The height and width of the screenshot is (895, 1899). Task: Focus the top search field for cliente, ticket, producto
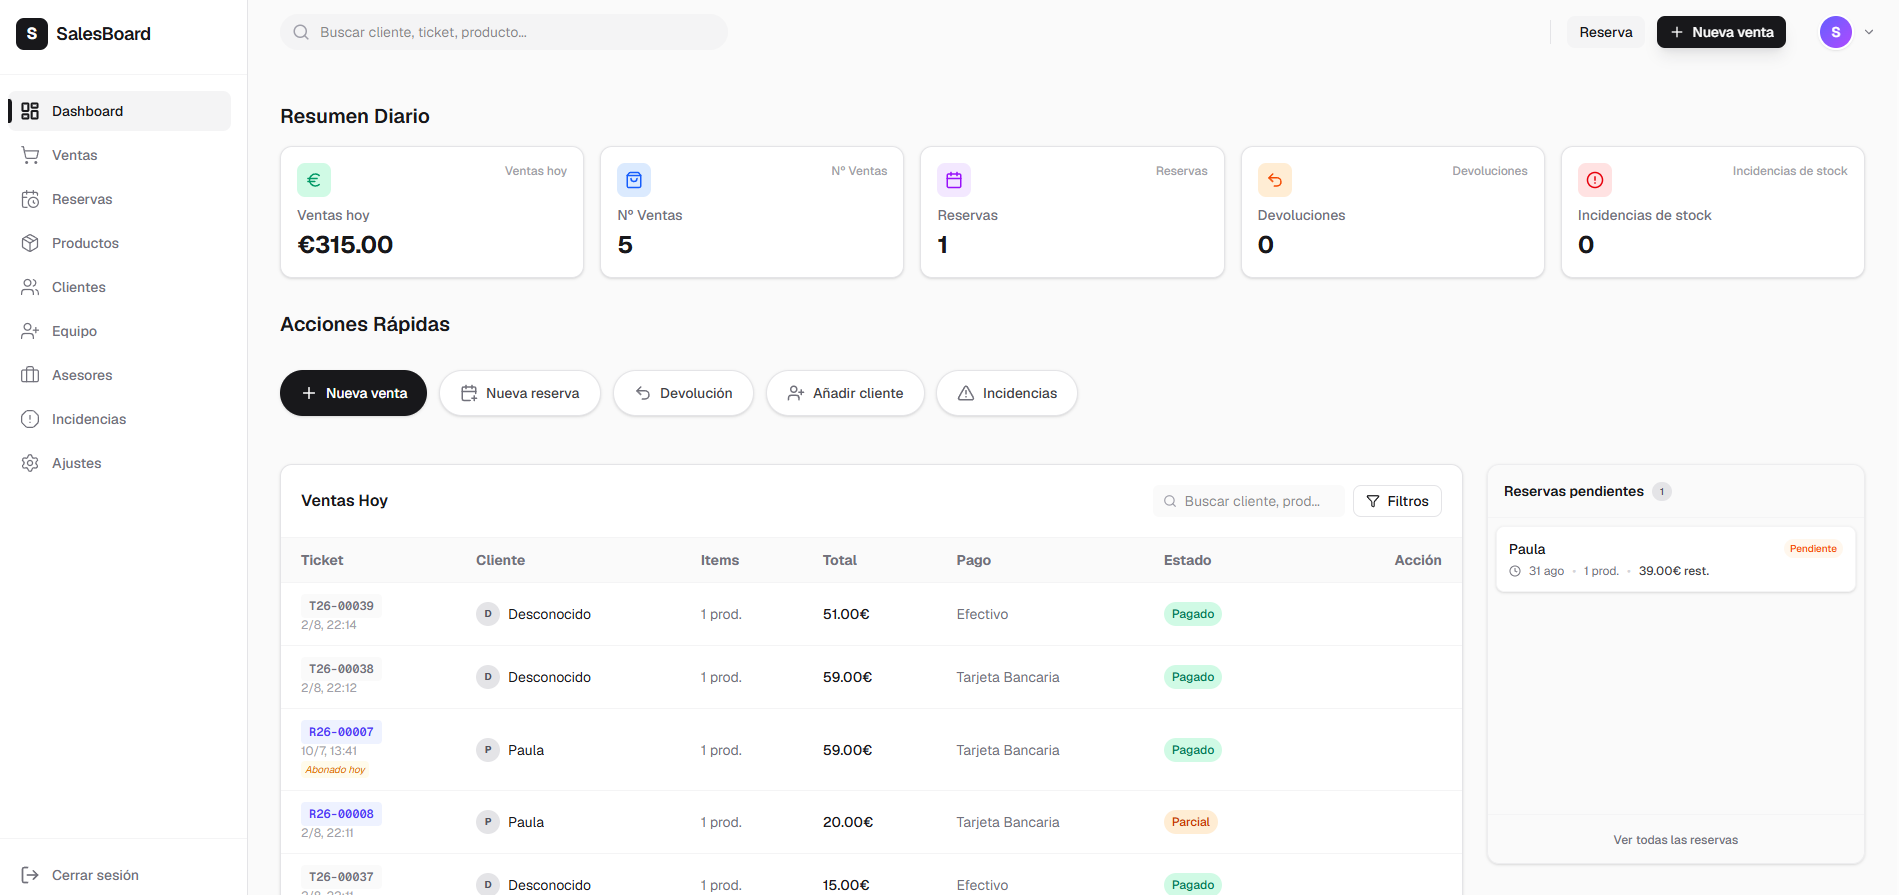[x=504, y=32]
